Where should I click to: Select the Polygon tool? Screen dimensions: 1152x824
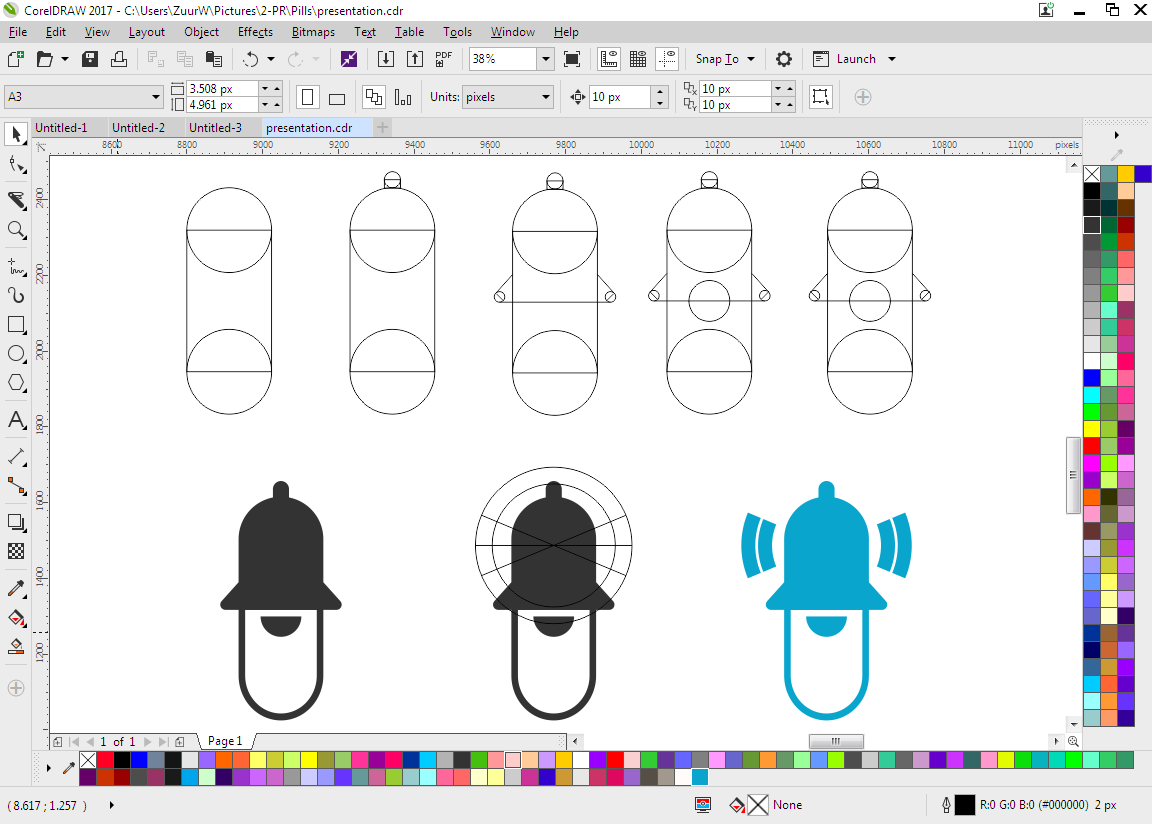point(16,383)
